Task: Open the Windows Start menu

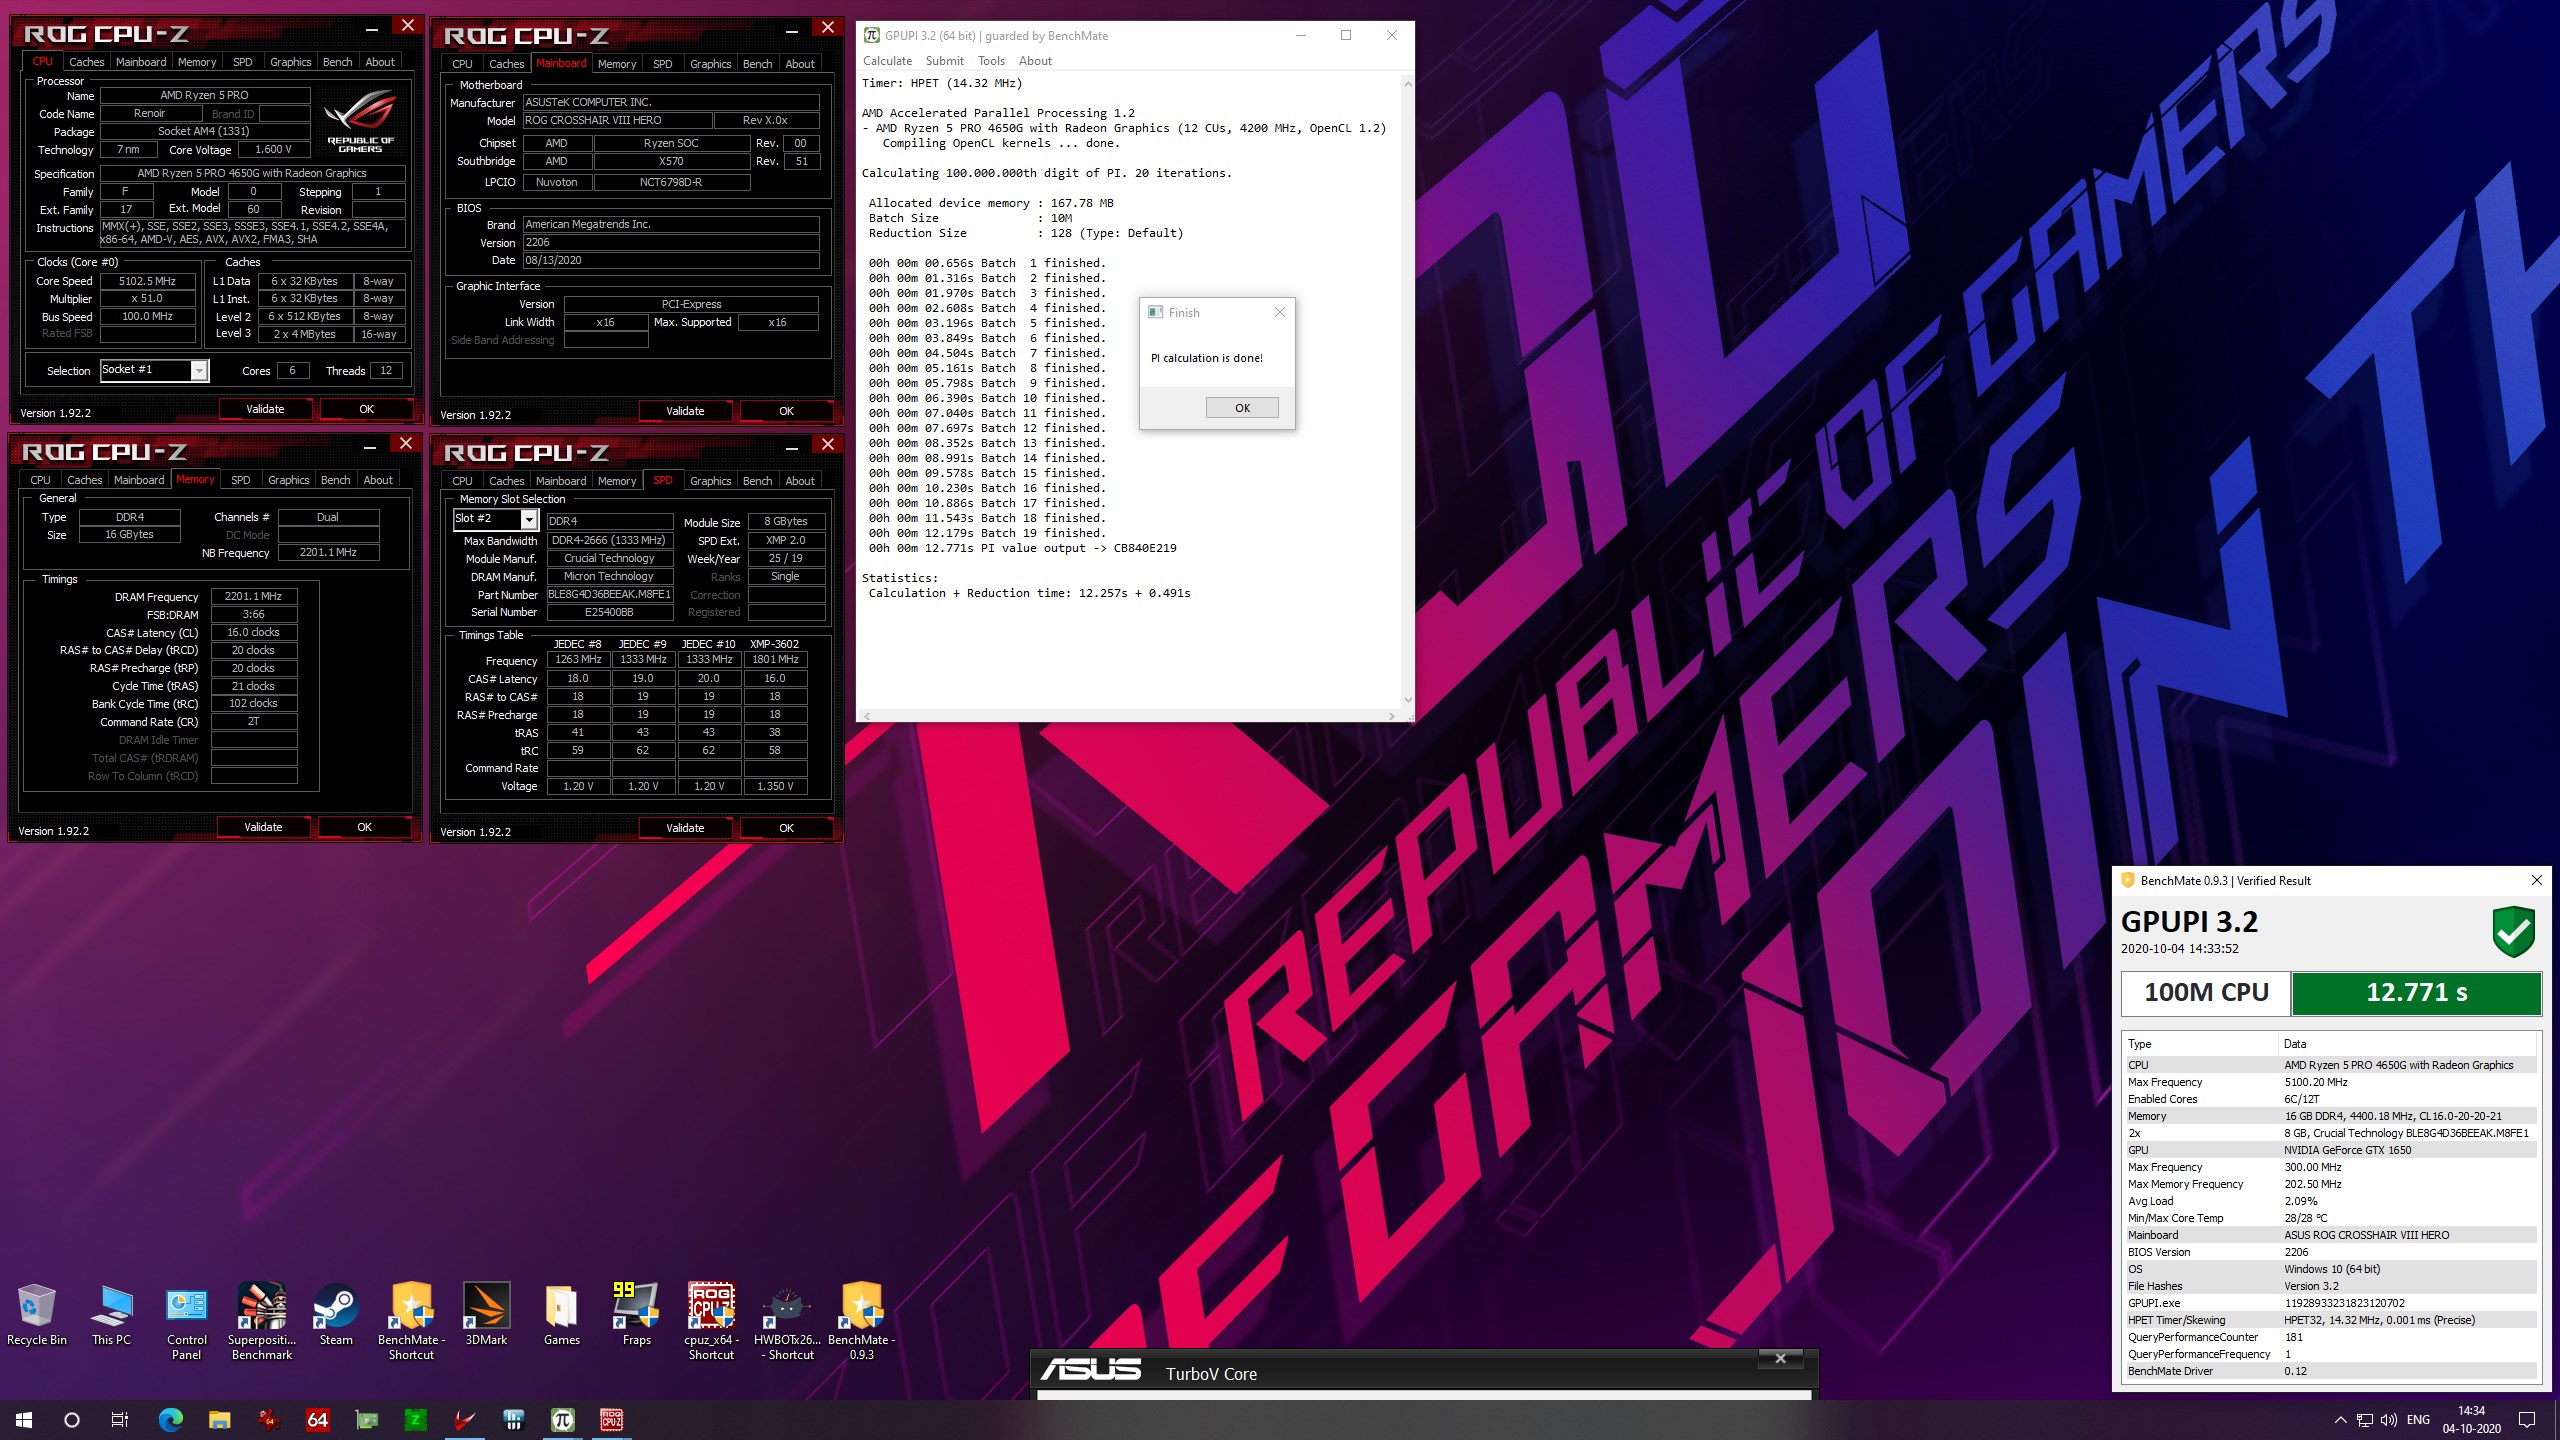Action: [24, 1419]
